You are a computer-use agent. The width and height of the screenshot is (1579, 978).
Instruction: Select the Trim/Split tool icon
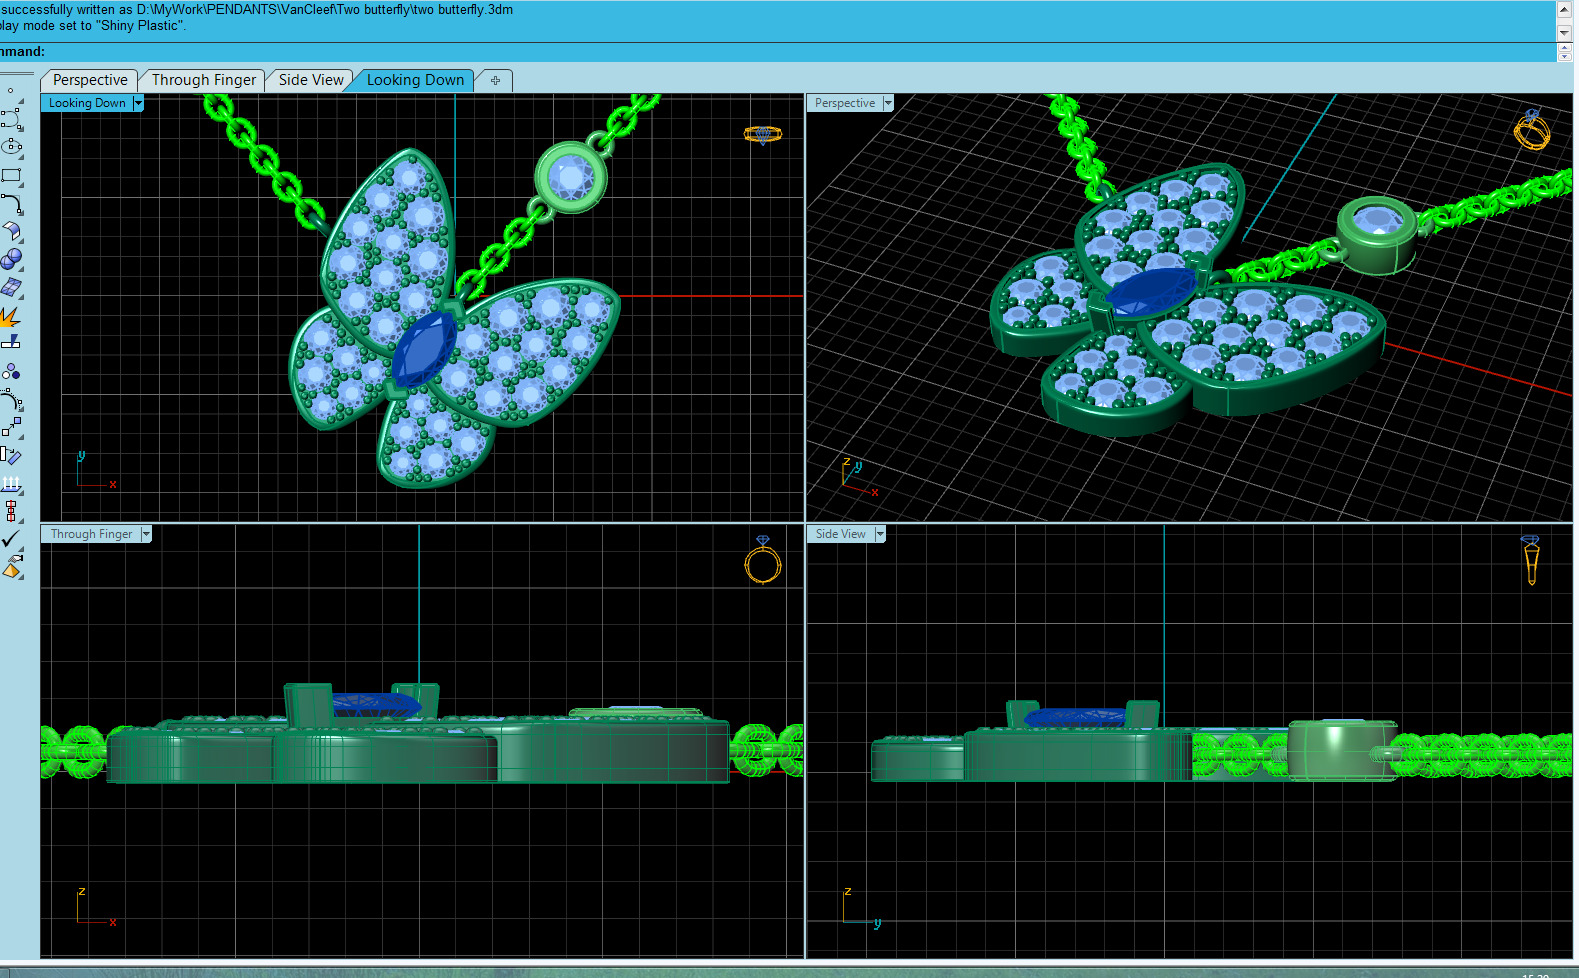click(11, 343)
